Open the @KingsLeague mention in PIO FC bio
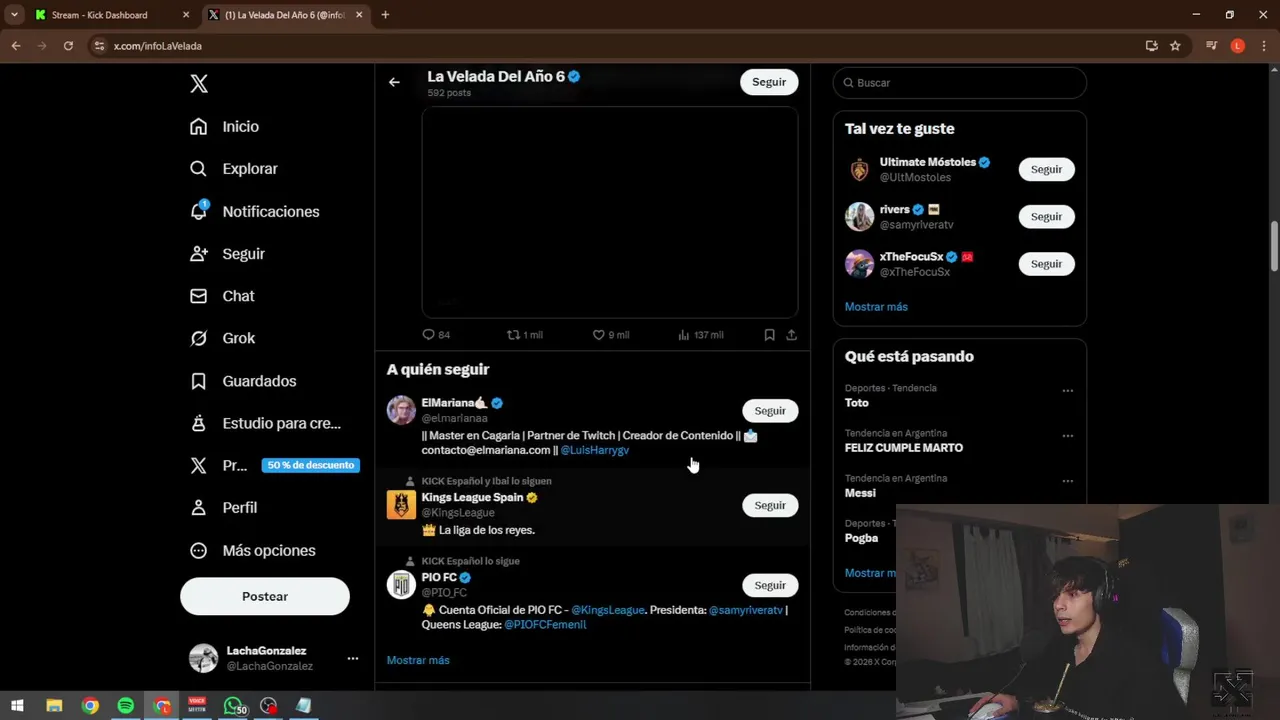Screen dimensions: 1280x720 click(x=608, y=610)
